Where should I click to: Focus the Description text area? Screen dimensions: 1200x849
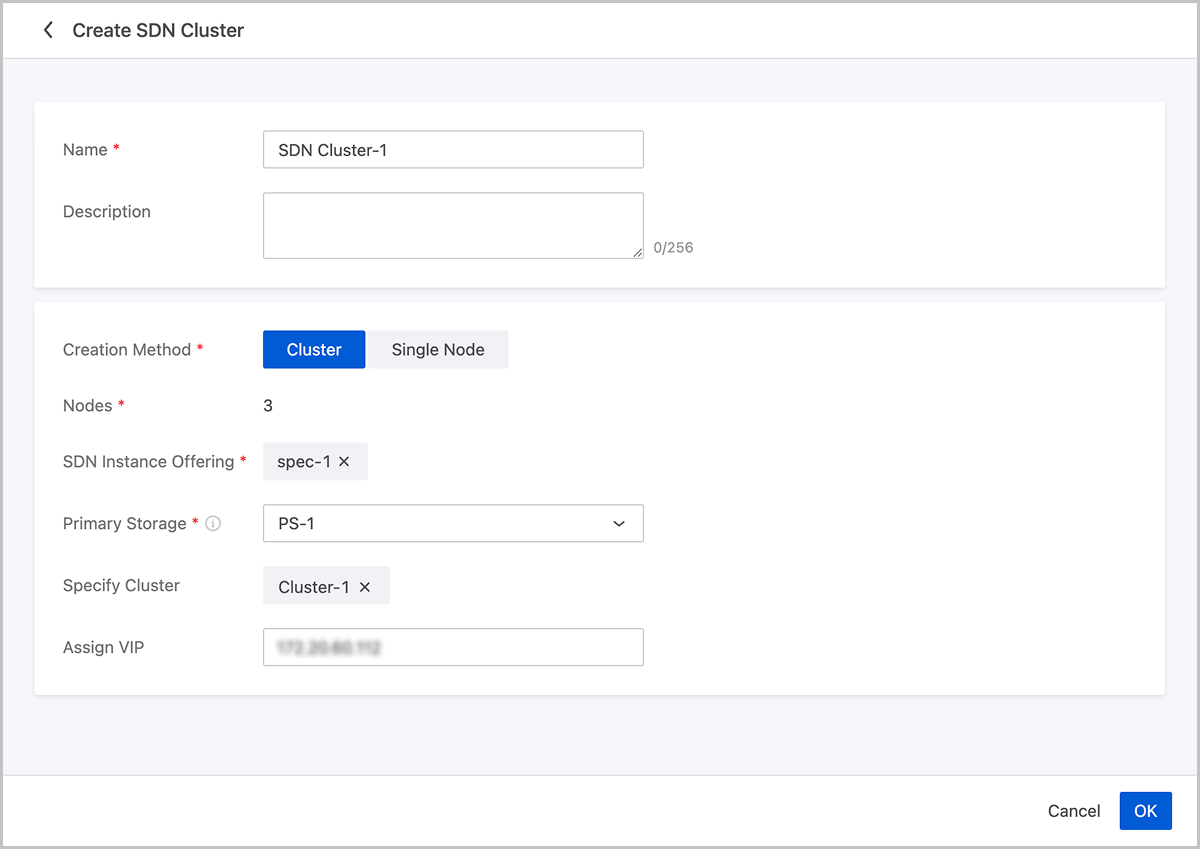click(x=452, y=225)
